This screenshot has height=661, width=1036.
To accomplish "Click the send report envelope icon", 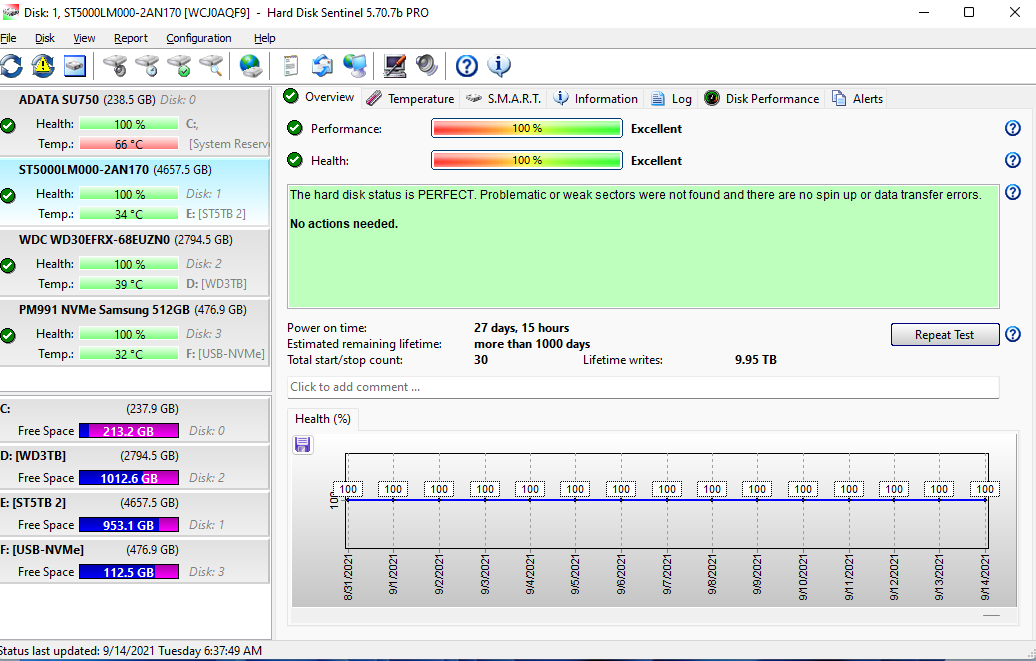I will 322,65.
